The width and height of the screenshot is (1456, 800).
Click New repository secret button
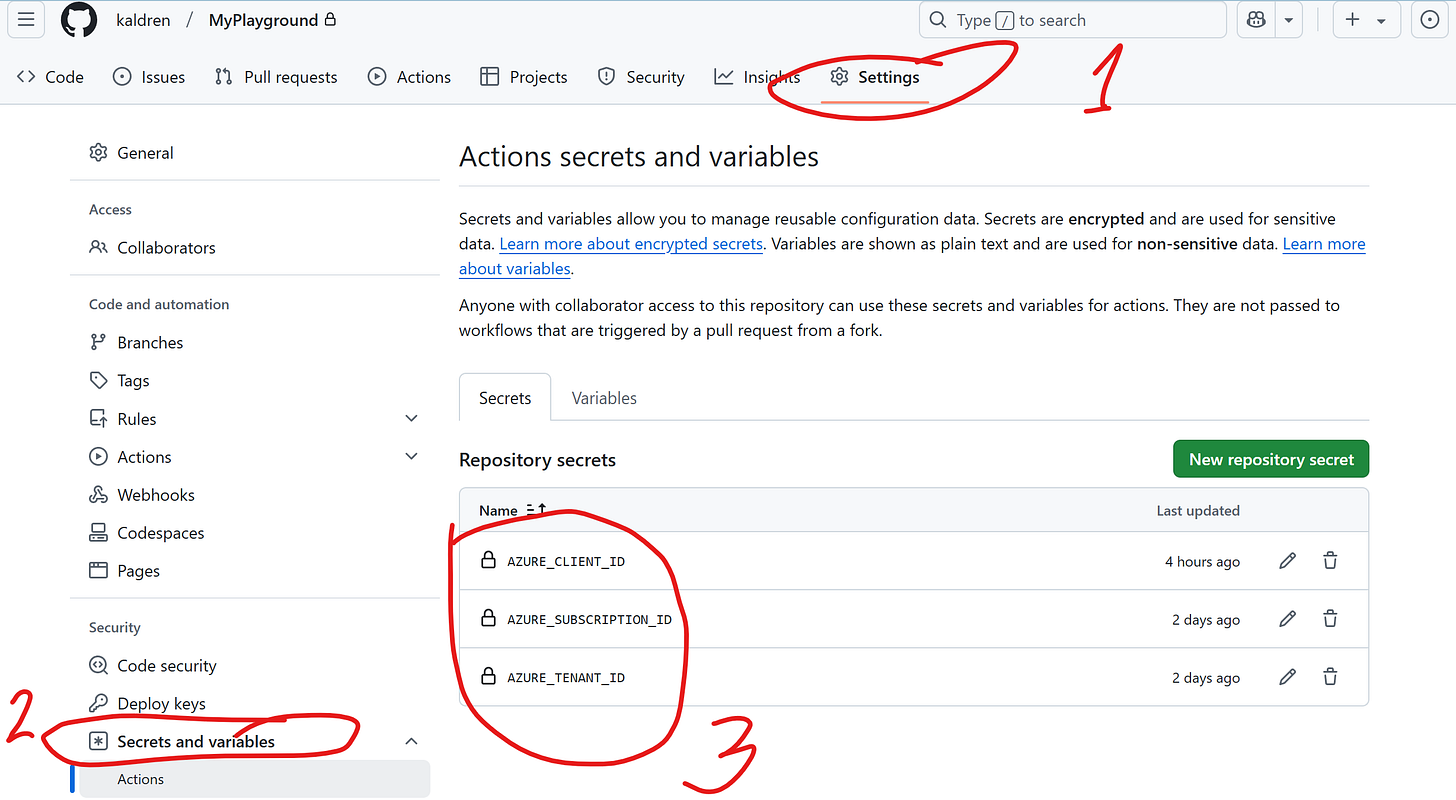click(x=1271, y=460)
